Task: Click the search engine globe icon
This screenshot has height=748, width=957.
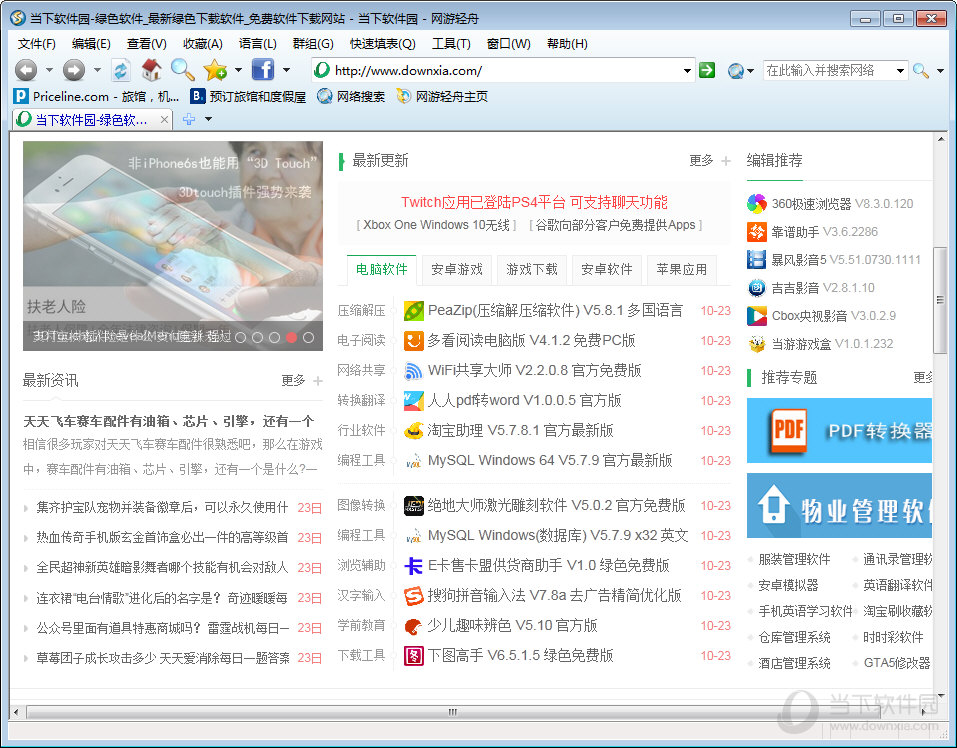Action: point(735,71)
